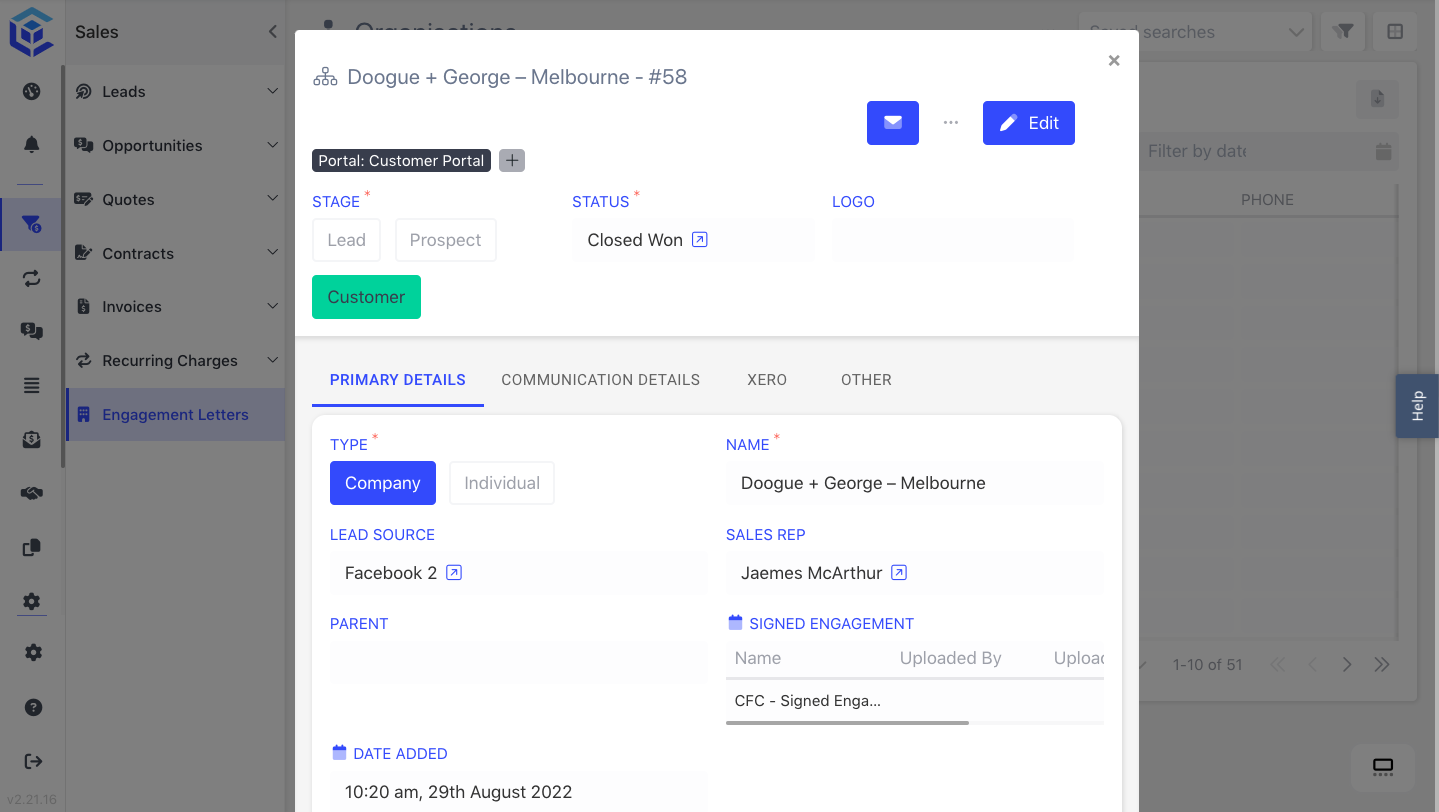The width and height of the screenshot is (1439, 812).
Task: Click Portal: Customer Portal tag
Action: point(402,160)
